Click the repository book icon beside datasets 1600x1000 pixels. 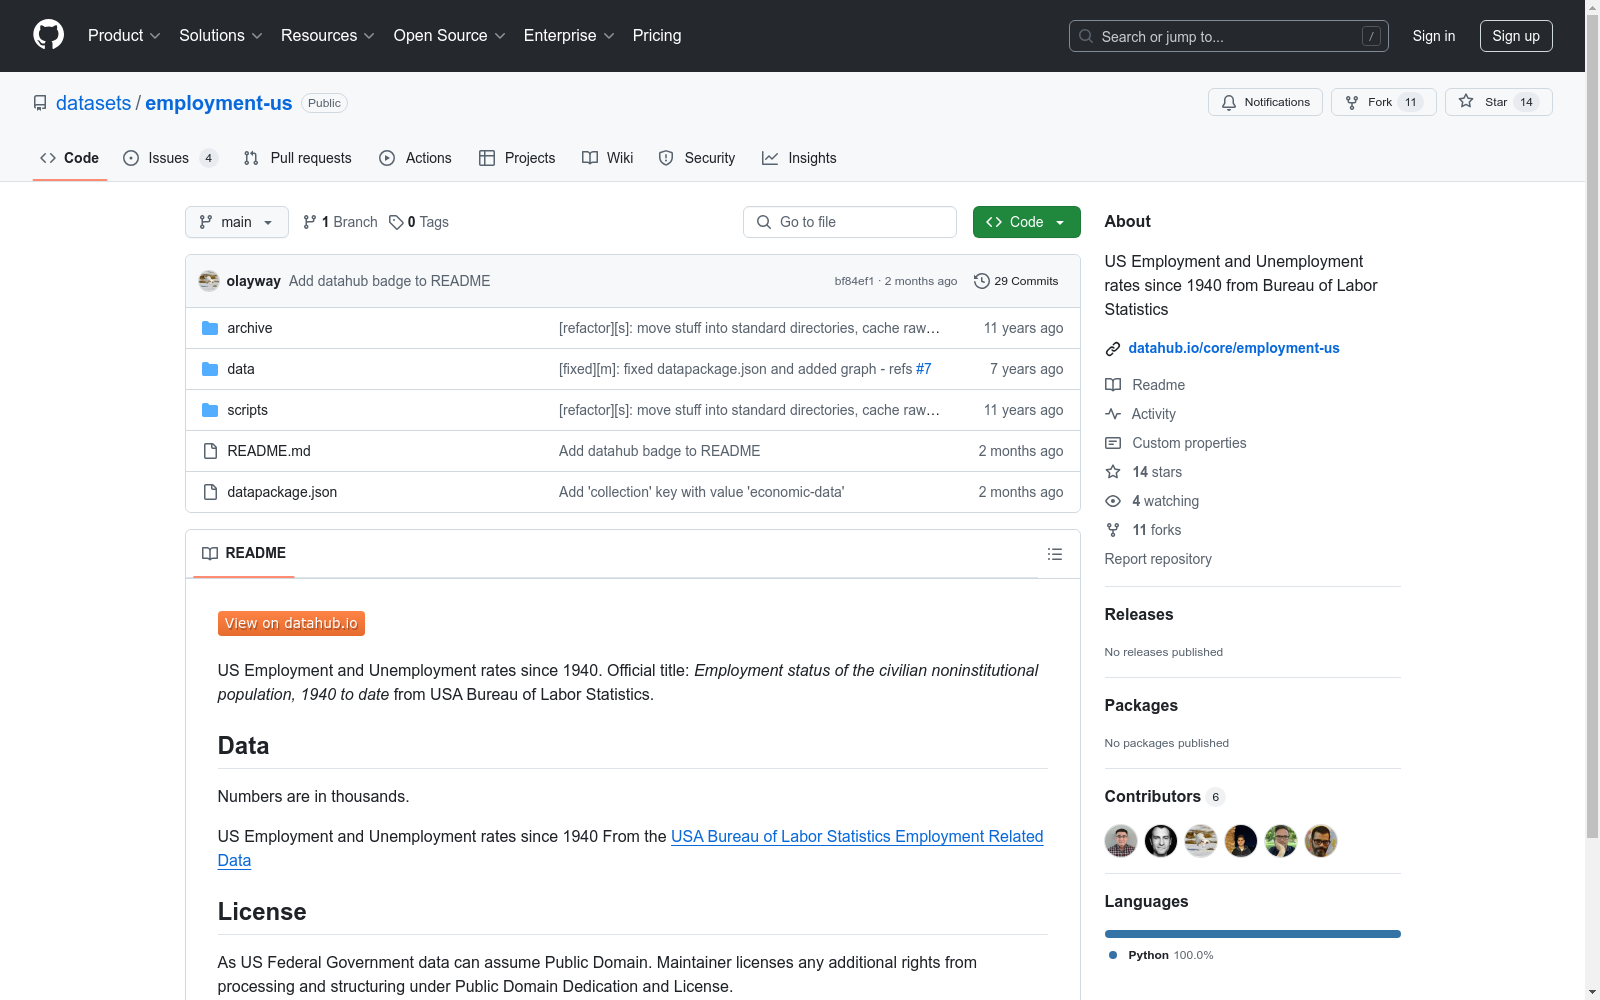40,103
